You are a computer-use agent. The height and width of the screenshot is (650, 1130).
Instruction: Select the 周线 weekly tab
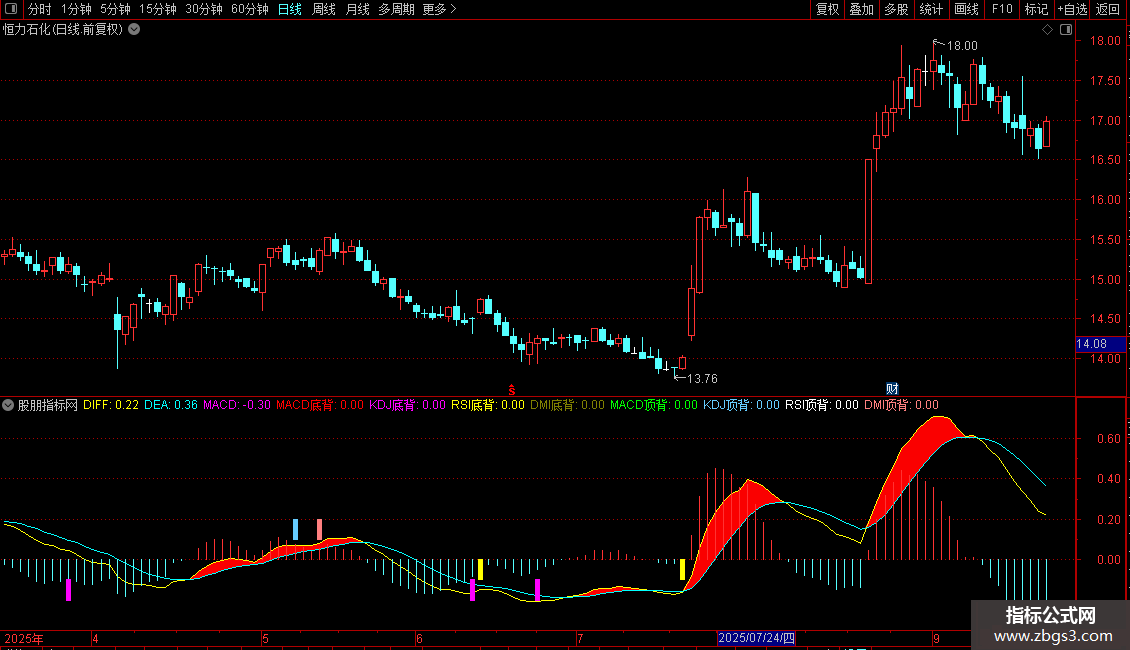tap(324, 9)
